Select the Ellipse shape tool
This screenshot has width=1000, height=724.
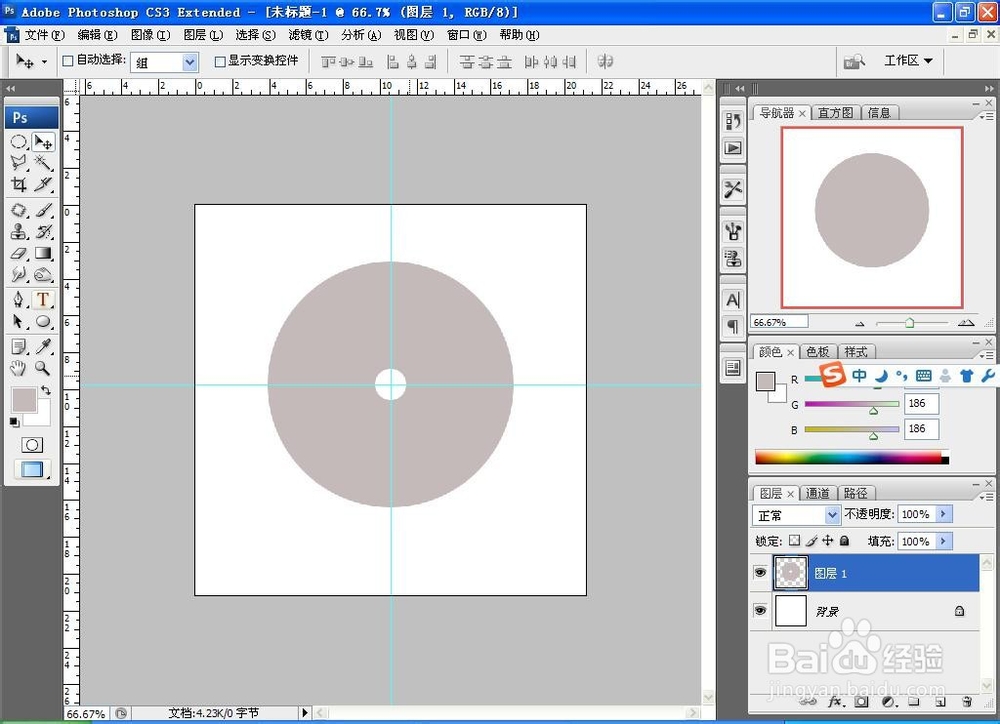[x=43, y=321]
